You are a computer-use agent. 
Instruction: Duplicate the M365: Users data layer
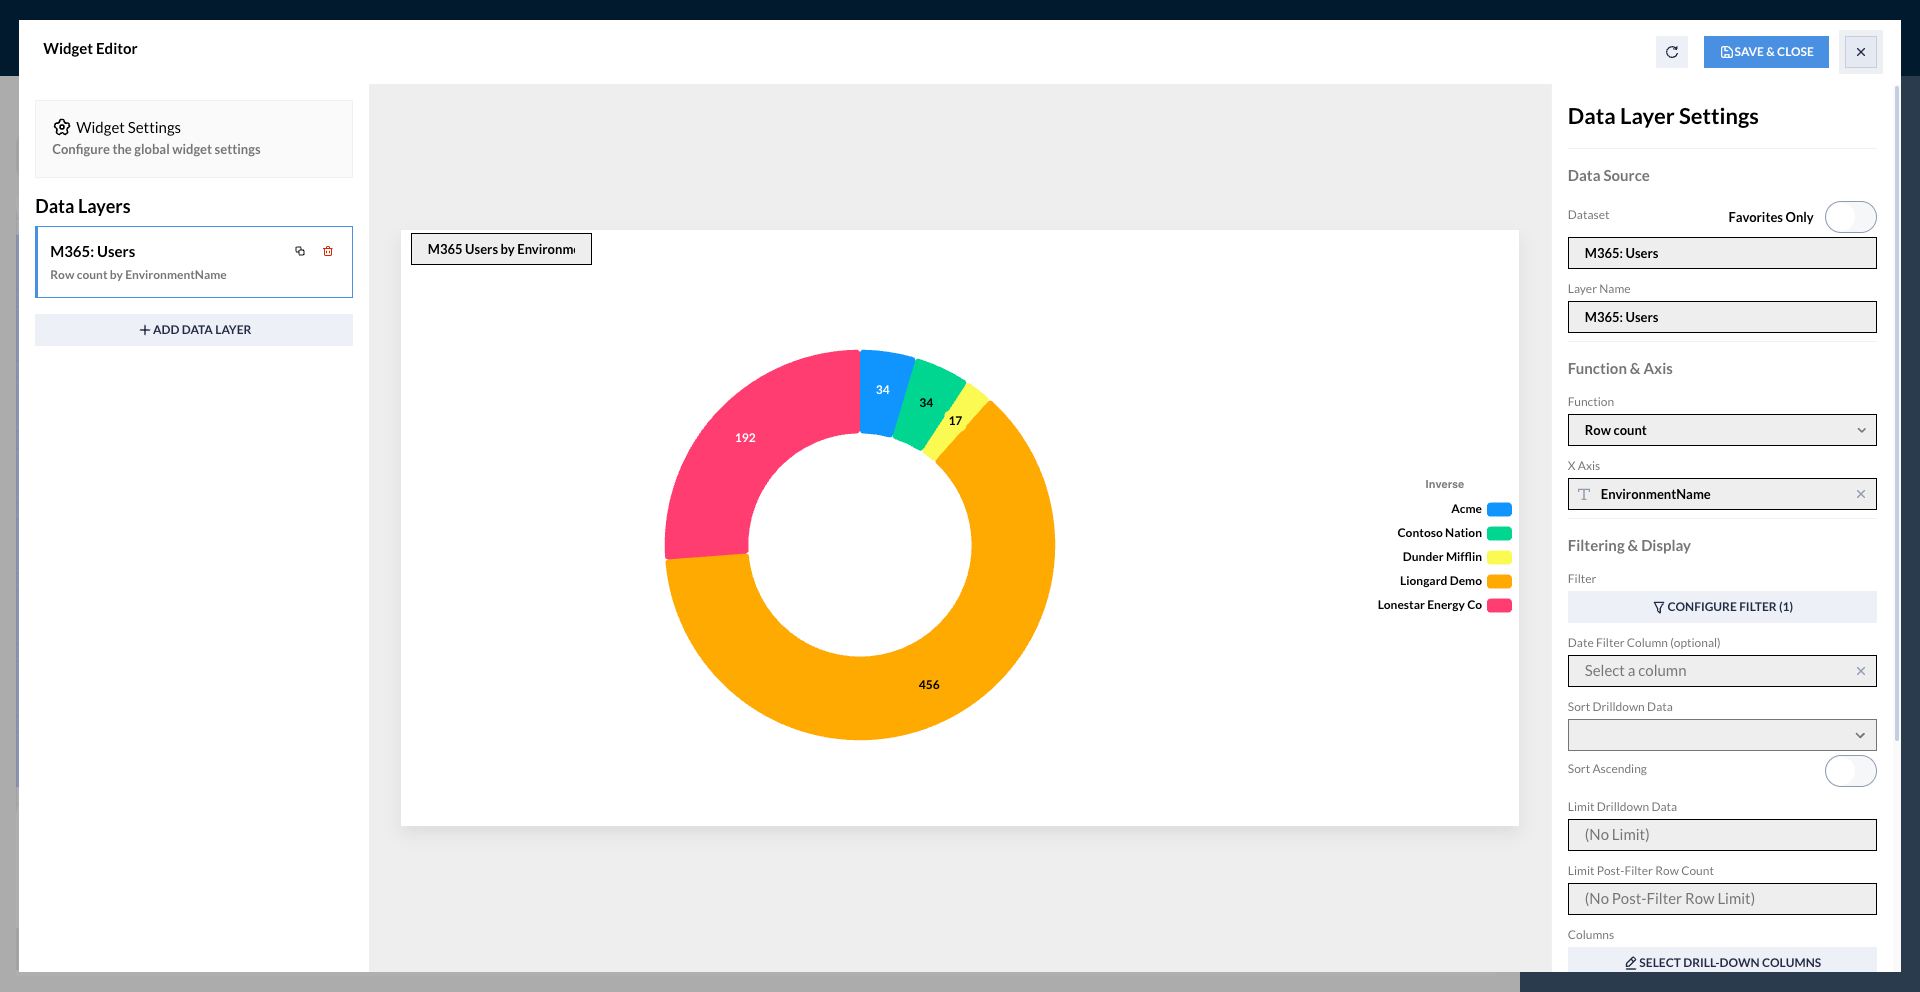point(300,251)
